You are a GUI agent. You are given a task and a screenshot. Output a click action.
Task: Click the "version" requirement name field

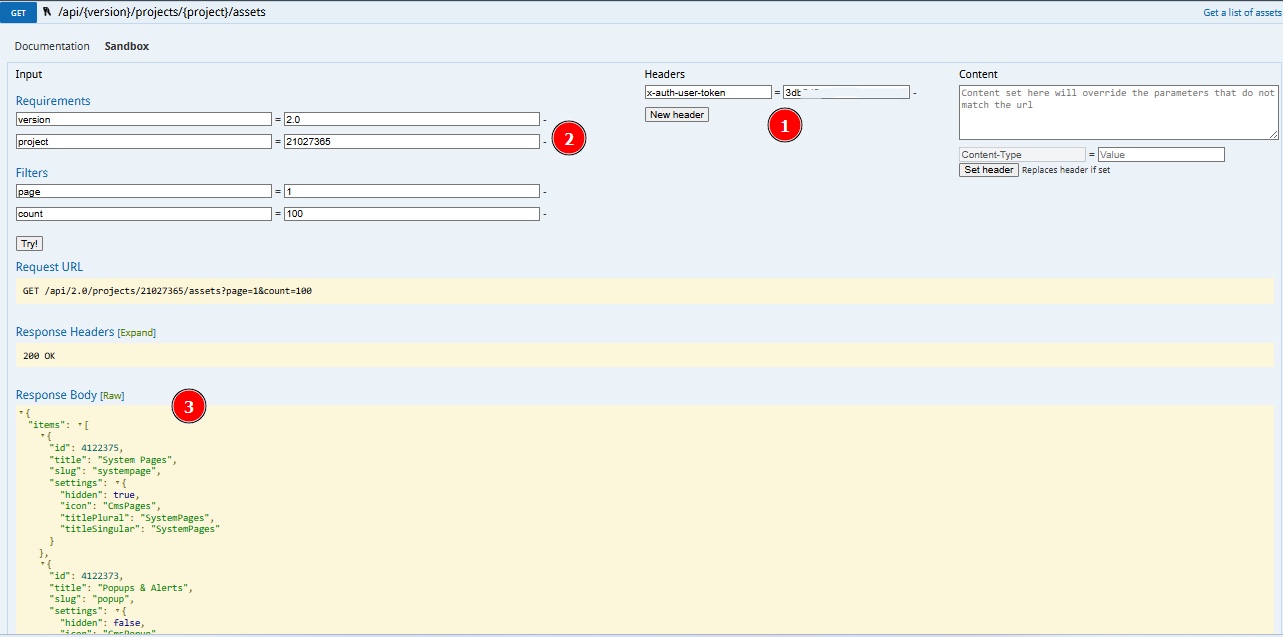pos(143,119)
